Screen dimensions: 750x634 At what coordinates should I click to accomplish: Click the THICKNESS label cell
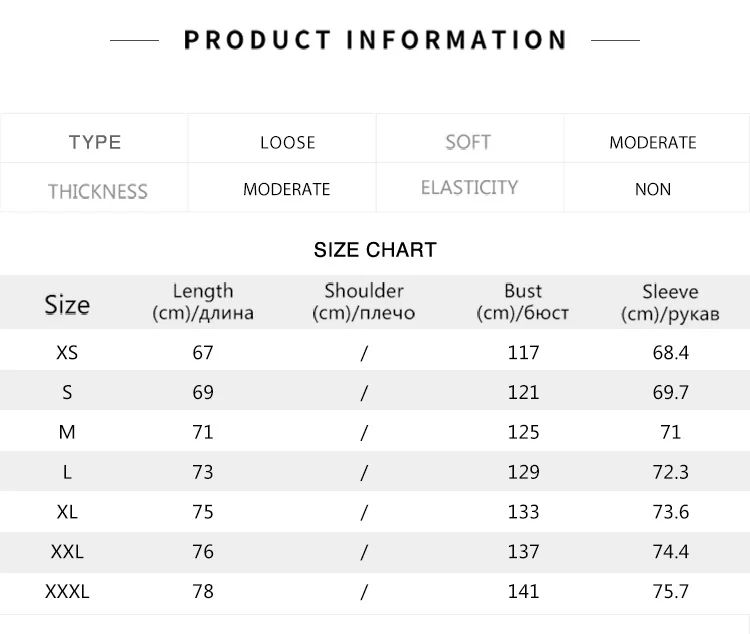point(97,190)
